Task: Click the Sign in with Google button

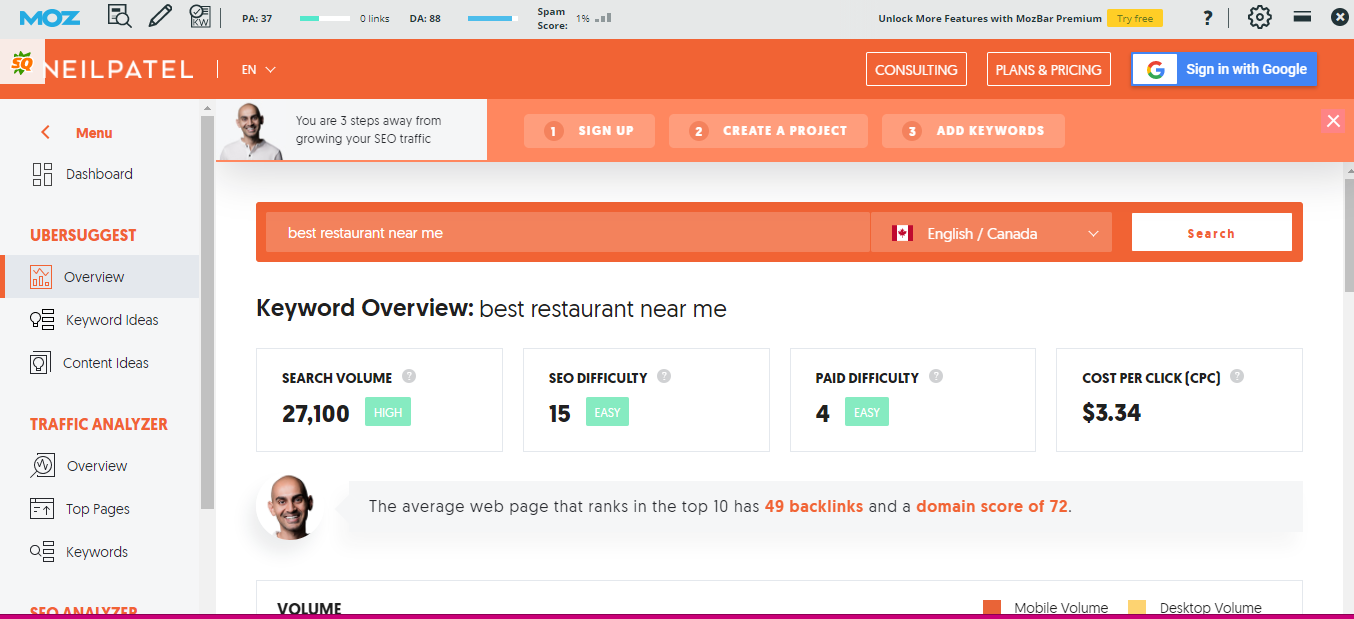Action: pyautogui.click(x=1223, y=69)
